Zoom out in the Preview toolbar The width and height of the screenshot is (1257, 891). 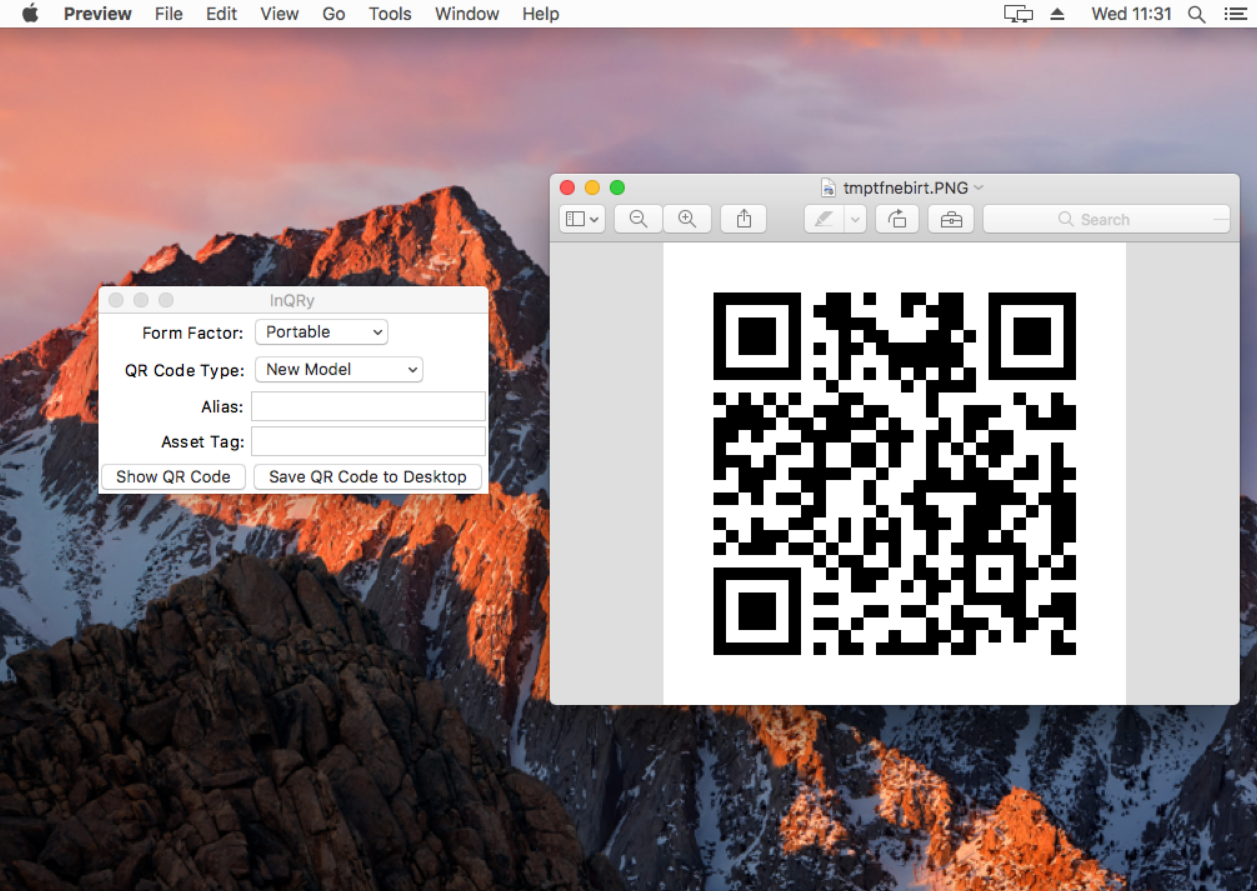coord(638,219)
